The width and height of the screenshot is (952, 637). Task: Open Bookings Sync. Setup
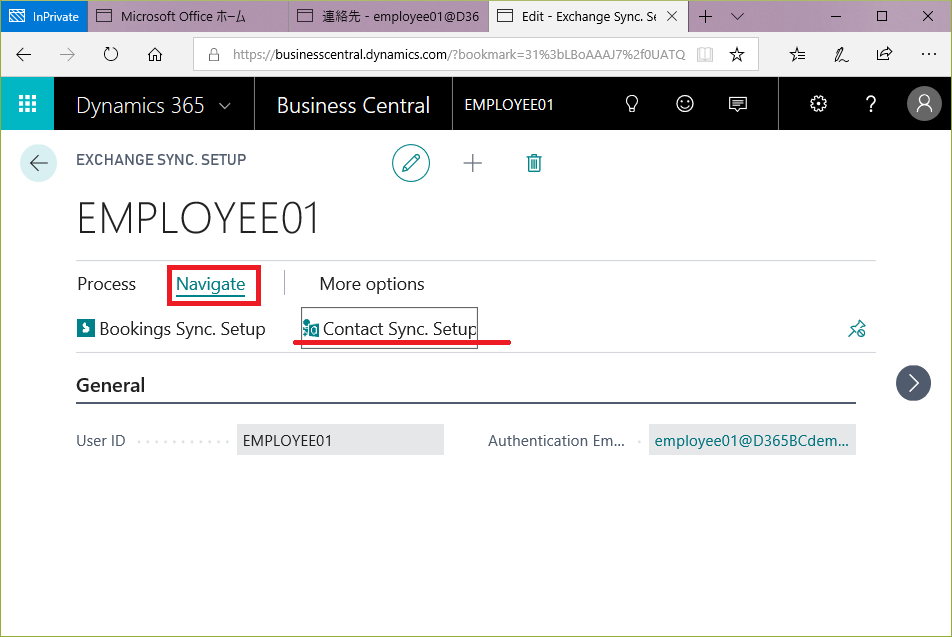point(171,329)
